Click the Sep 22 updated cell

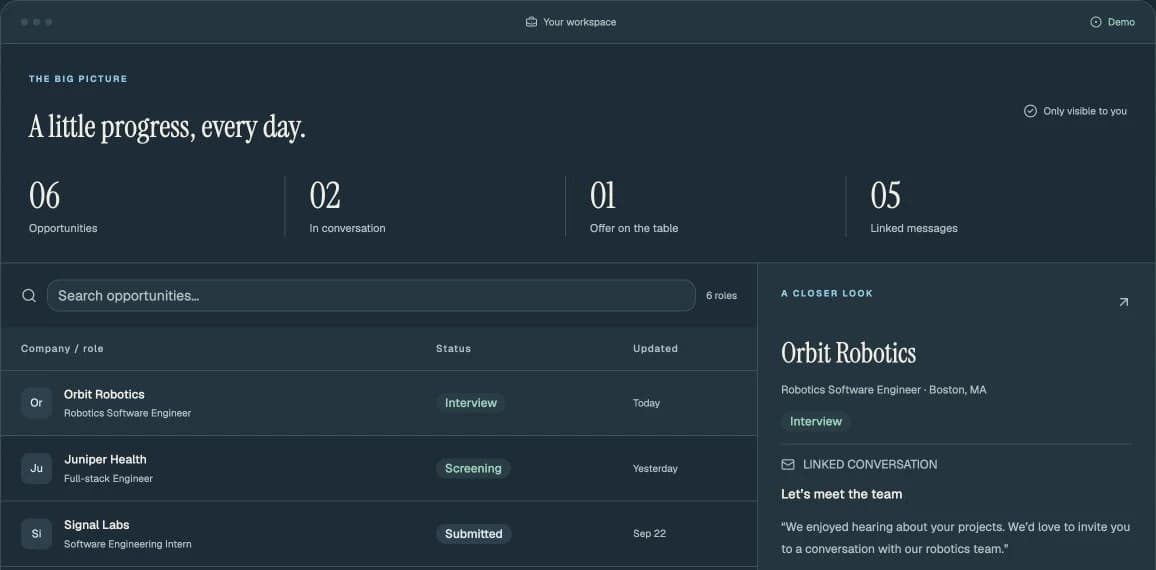point(649,534)
